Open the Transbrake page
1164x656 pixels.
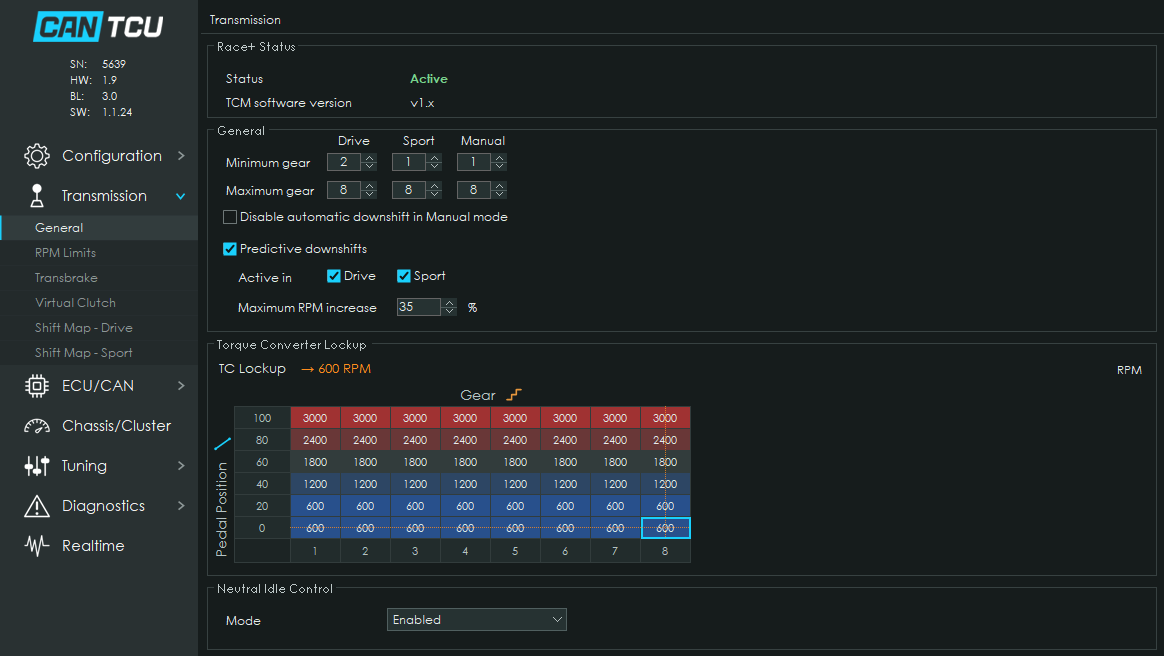[x=99, y=278]
